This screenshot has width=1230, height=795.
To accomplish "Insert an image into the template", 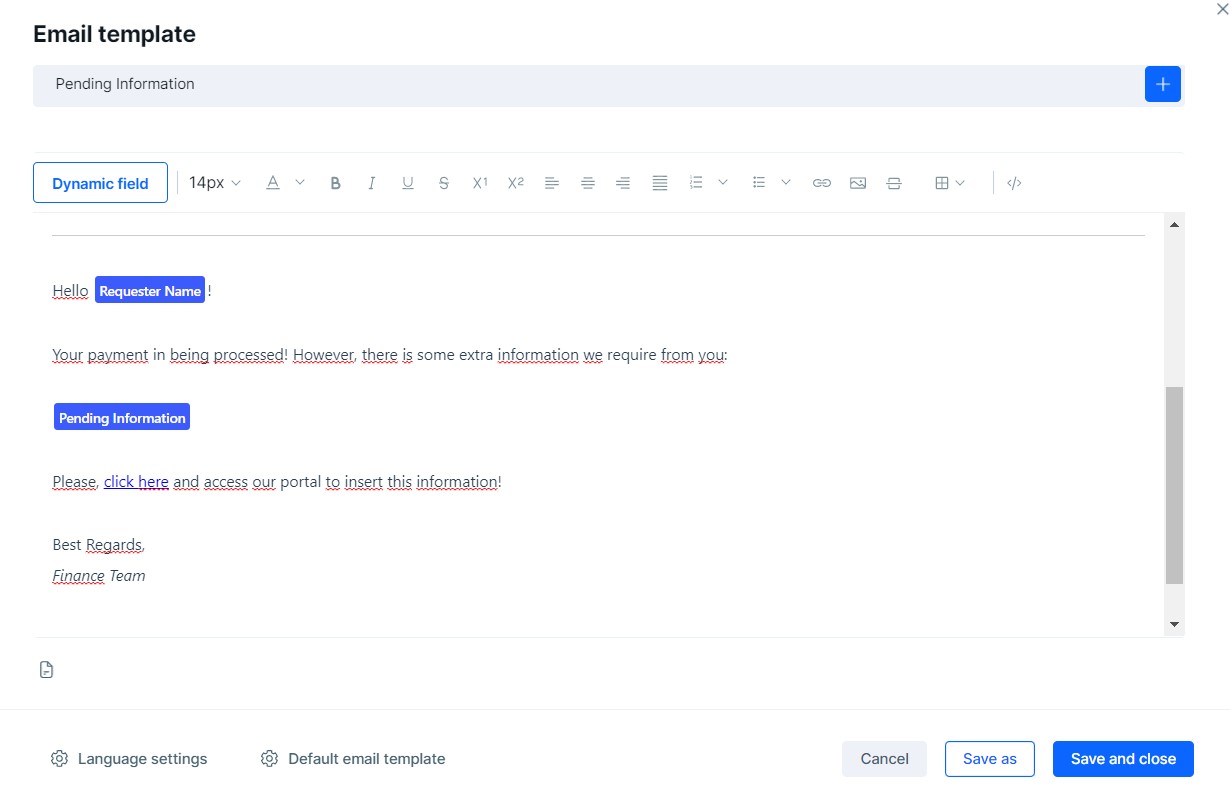I will point(858,183).
